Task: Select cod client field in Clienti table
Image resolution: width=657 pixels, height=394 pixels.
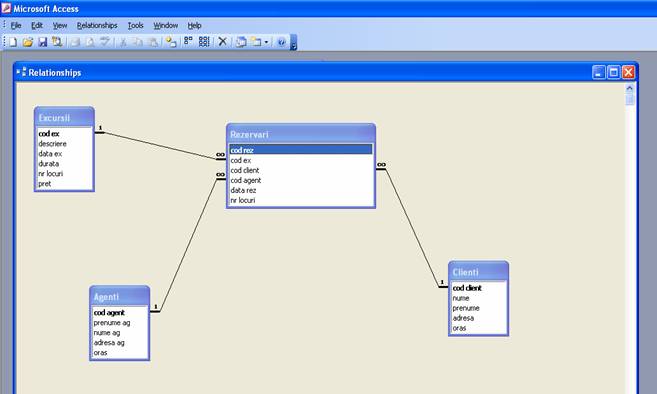Action: click(x=478, y=288)
